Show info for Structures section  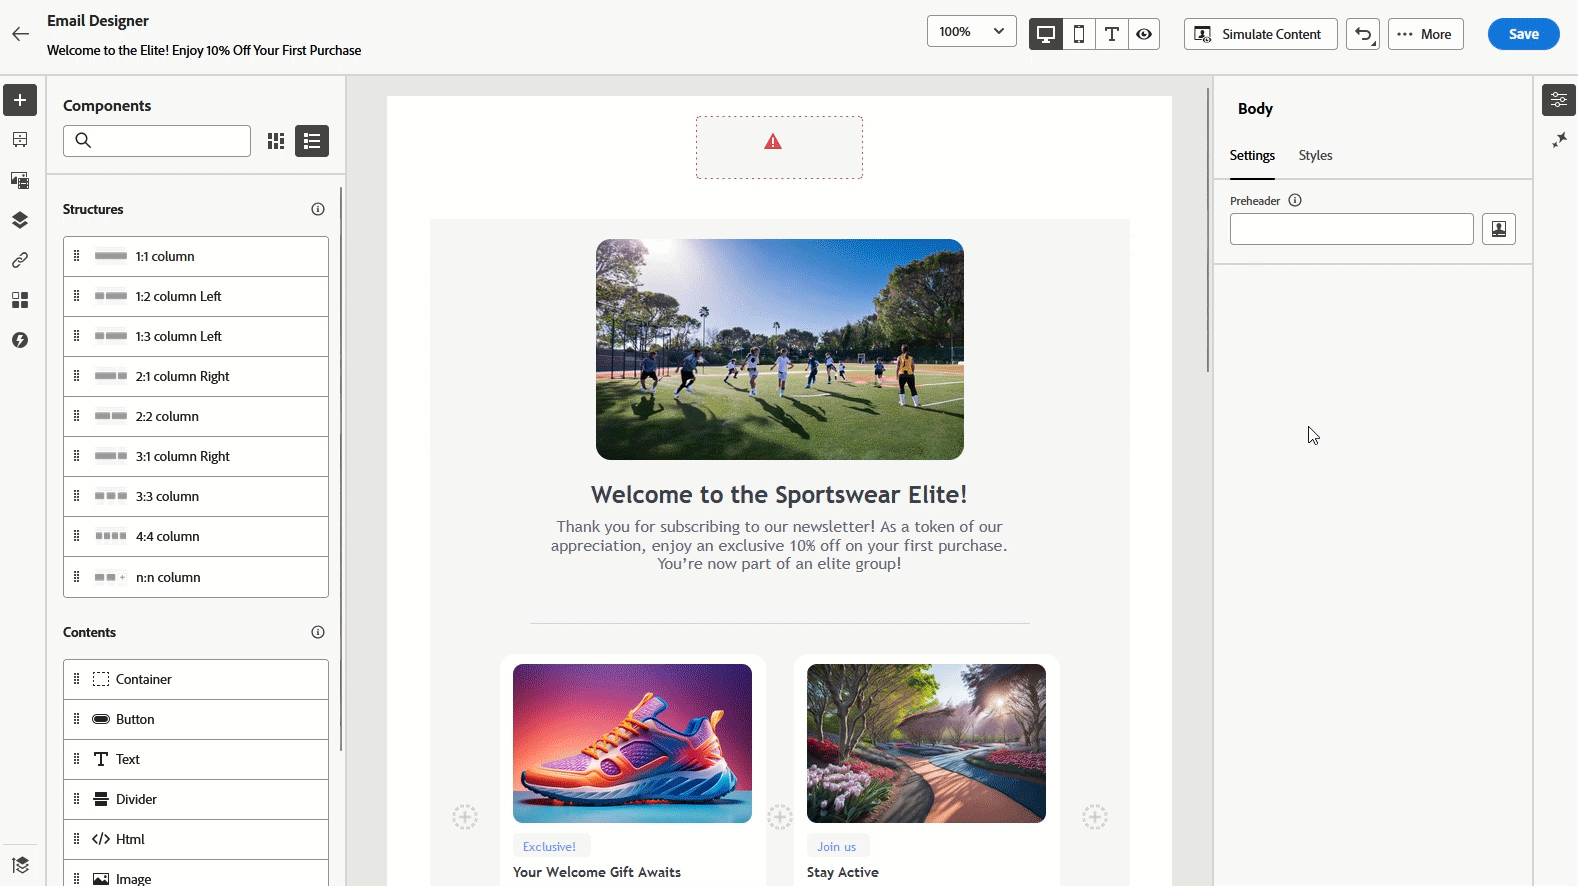click(318, 209)
